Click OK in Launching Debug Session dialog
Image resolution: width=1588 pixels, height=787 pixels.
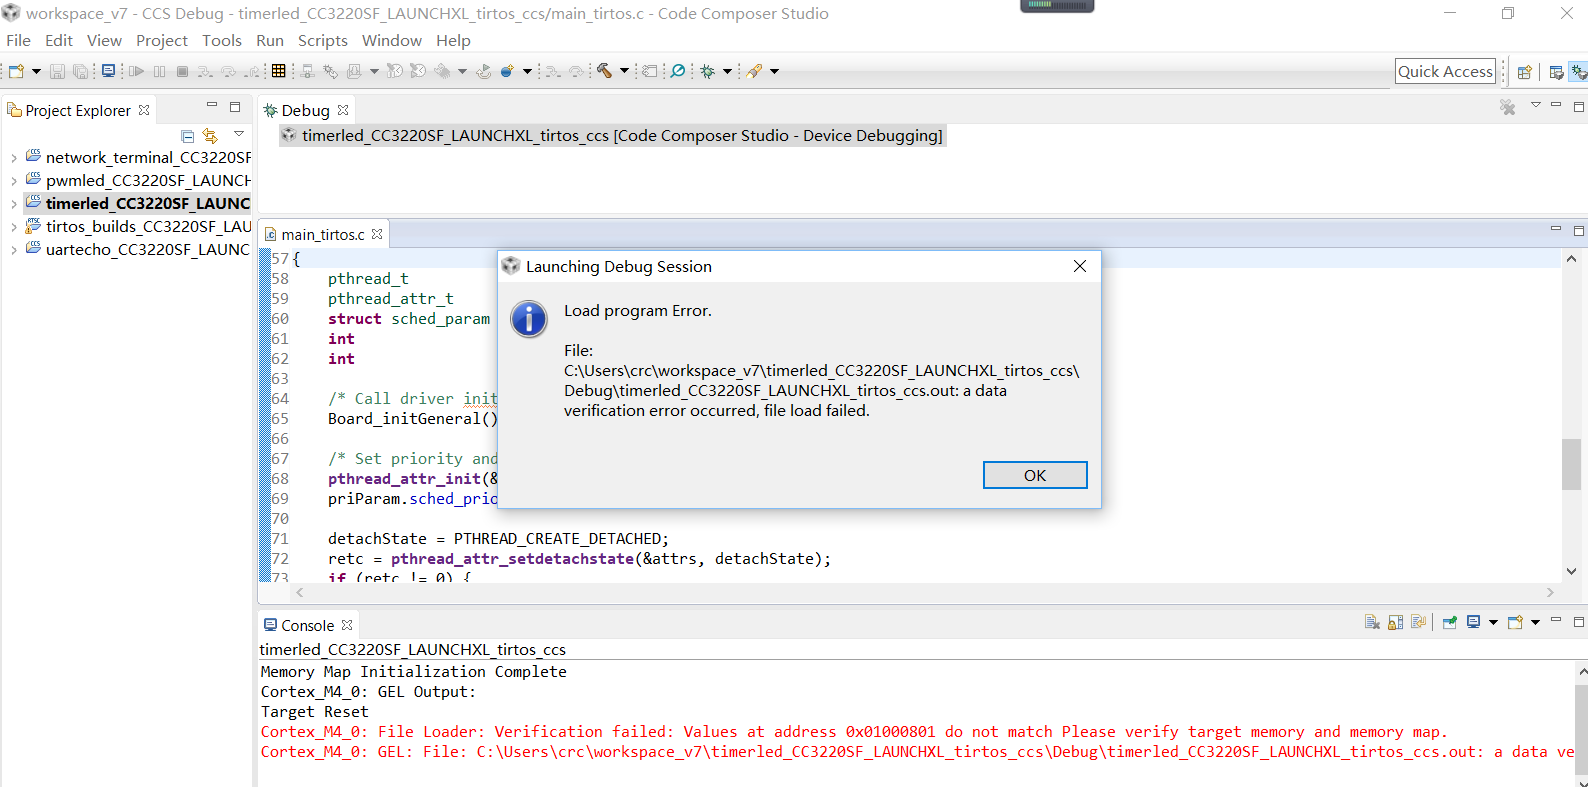point(1035,475)
